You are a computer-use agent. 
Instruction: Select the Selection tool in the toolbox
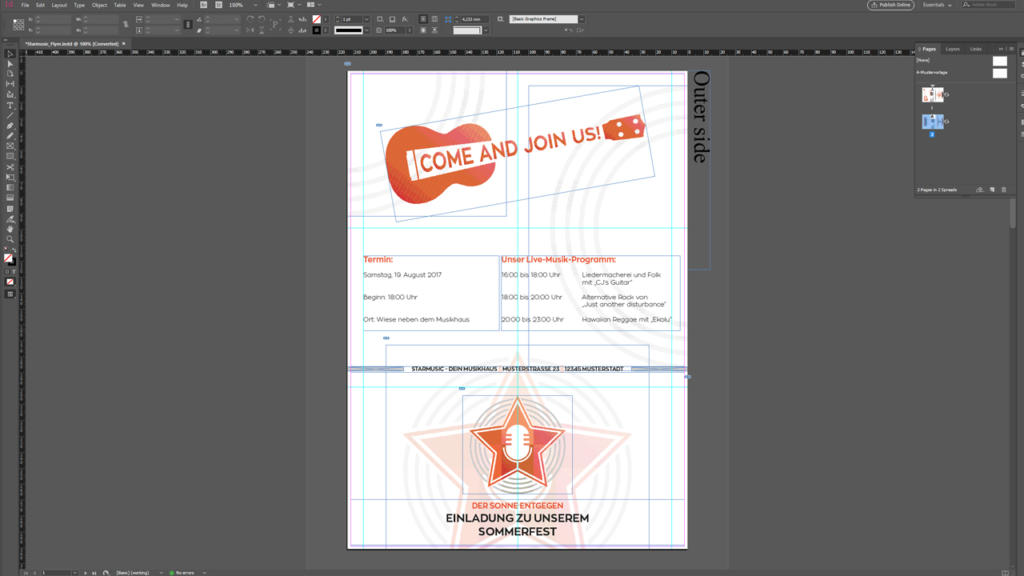click(10, 54)
